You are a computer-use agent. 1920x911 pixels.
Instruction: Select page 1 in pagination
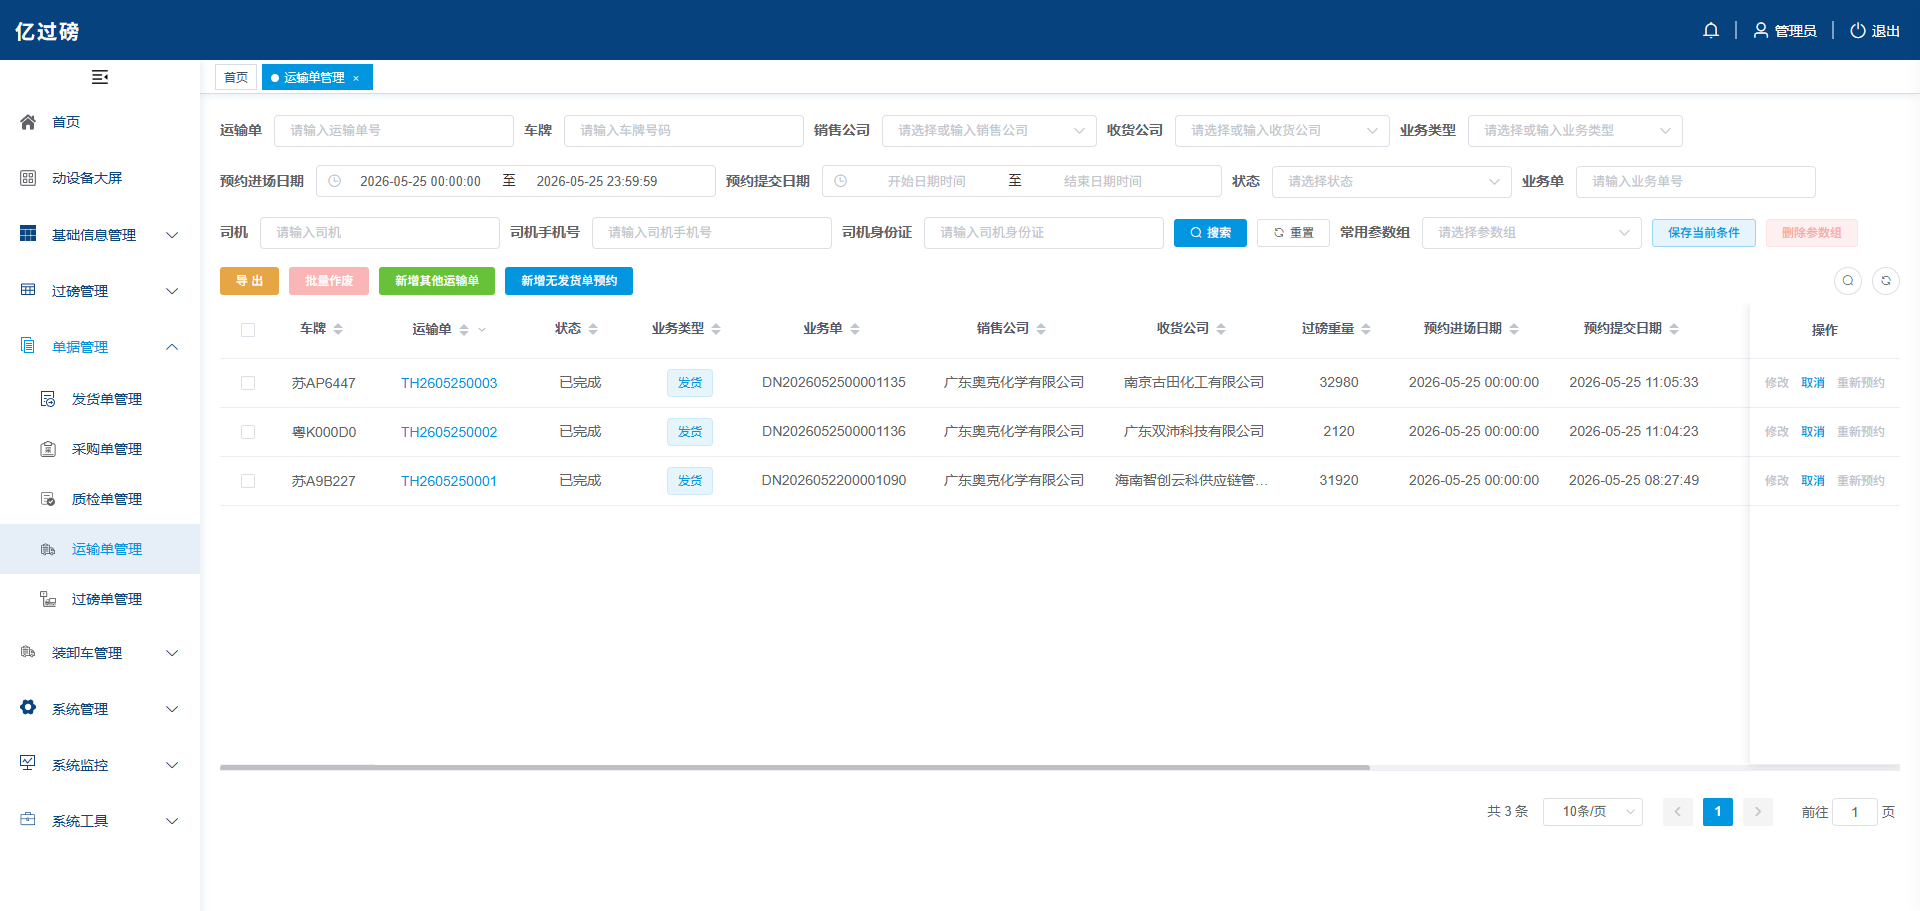(x=1718, y=812)
